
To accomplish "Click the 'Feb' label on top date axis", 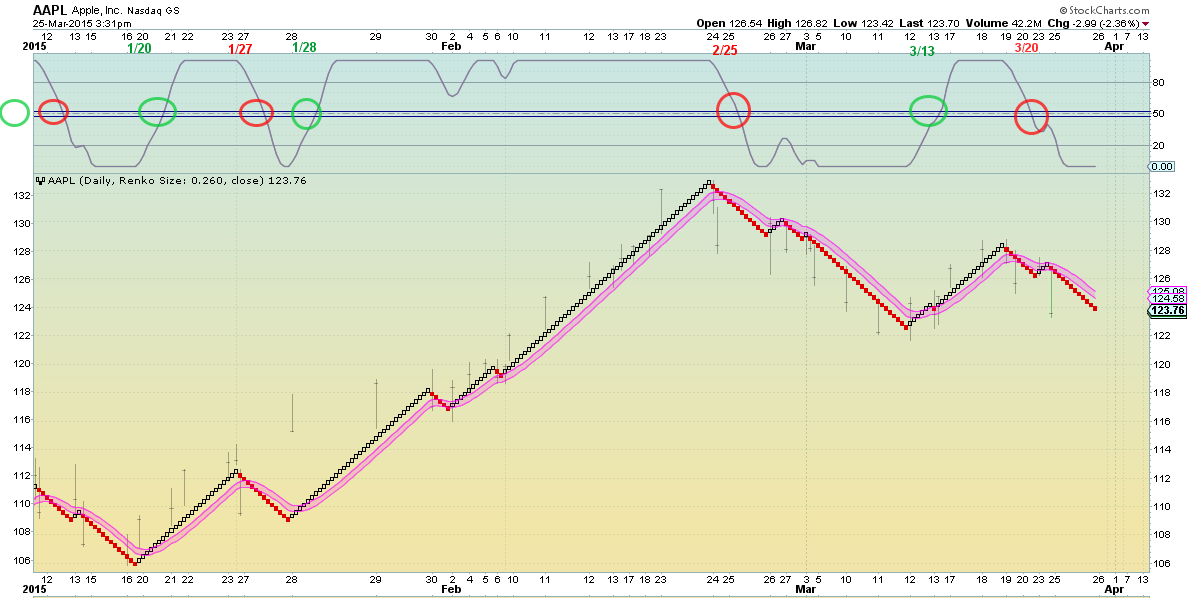I will [451, 46].
